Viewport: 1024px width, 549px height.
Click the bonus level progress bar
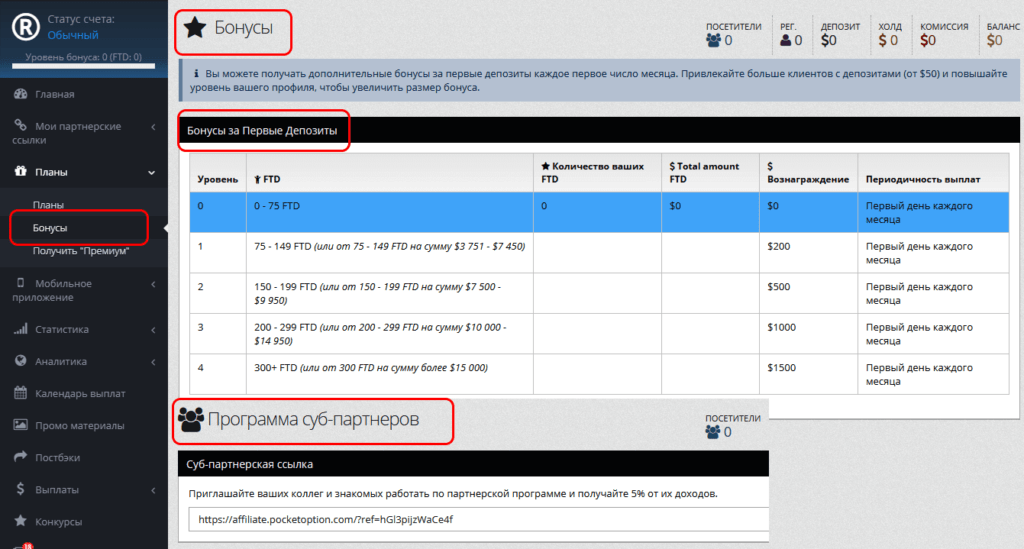click(84, 68)
